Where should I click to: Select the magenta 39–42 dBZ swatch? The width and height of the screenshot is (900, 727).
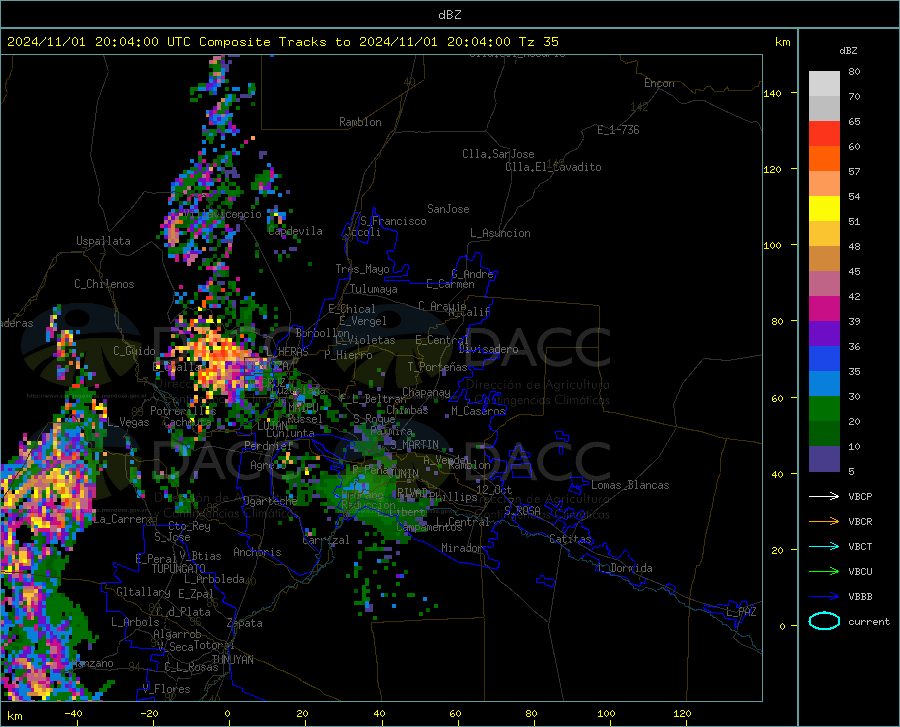[824, 309]
